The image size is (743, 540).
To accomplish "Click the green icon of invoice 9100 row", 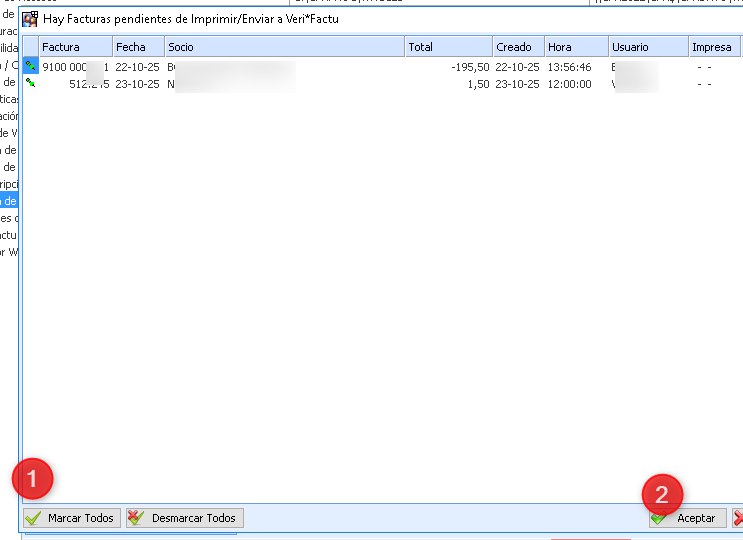I will point(30,66).
